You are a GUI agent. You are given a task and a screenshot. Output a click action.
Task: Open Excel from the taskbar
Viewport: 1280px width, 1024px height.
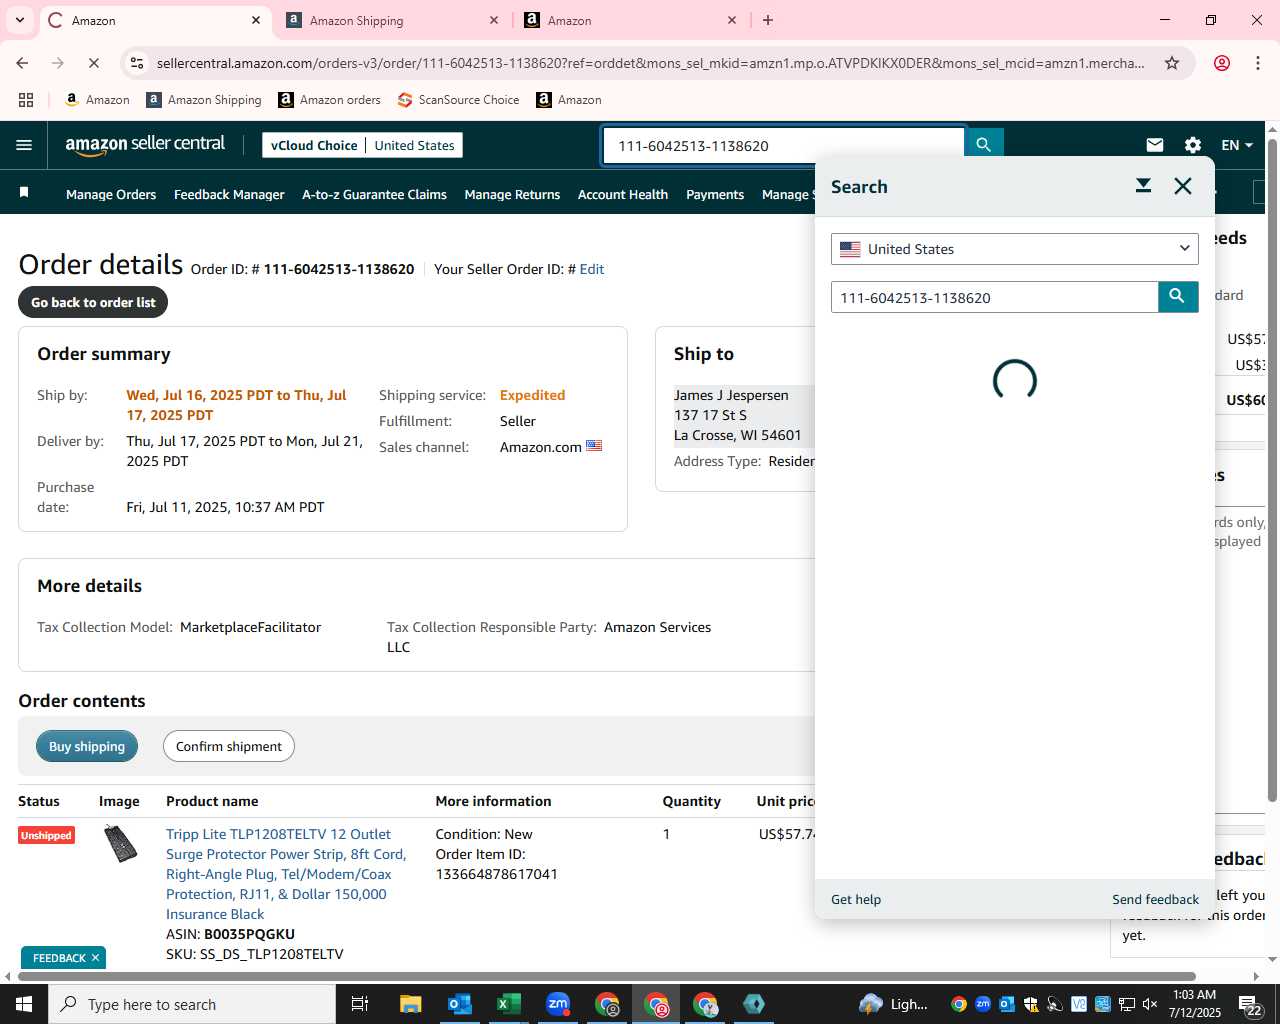coord(508,1004)
